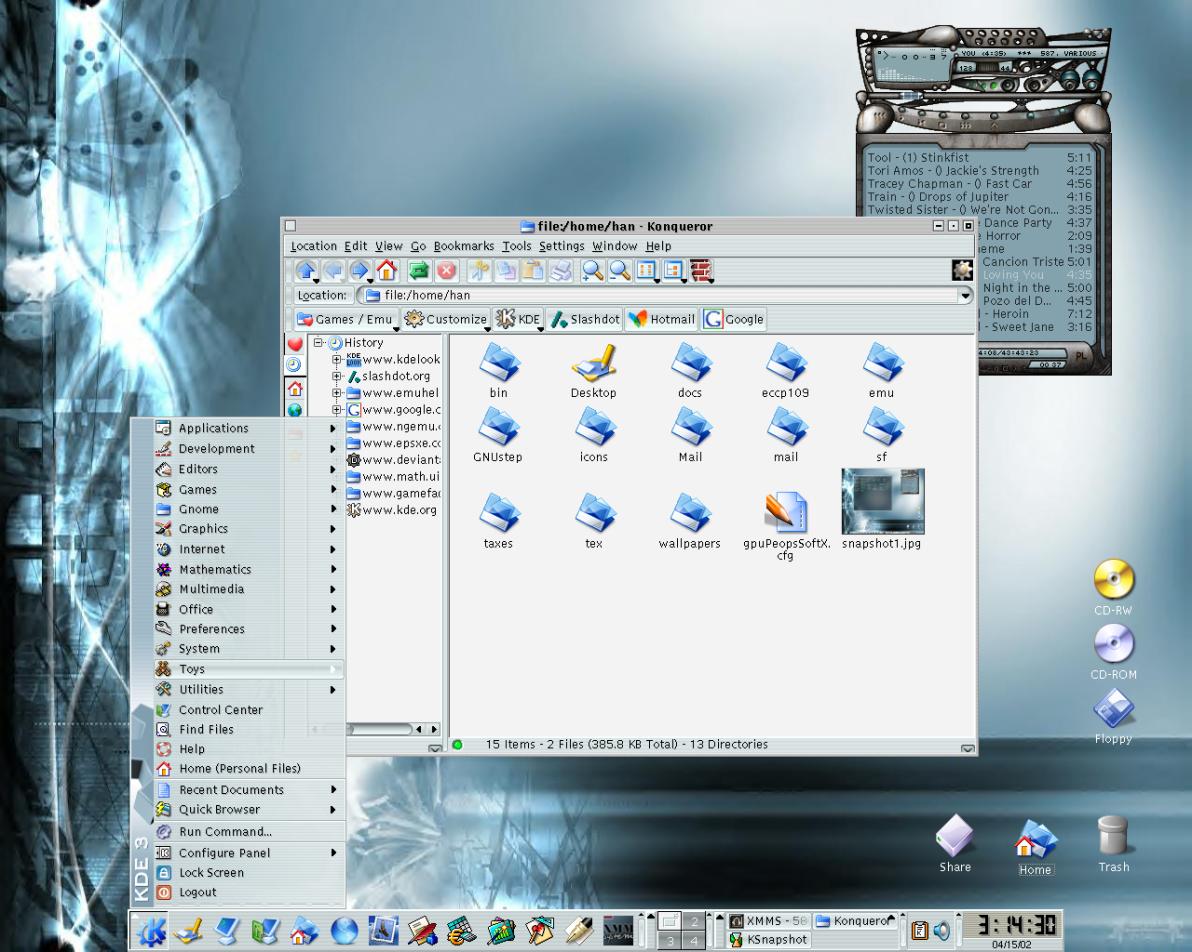This screenshot has height=952, width=1192.
Task: Expand the www.kdelook history entry
Action: (x=336, y=359)
